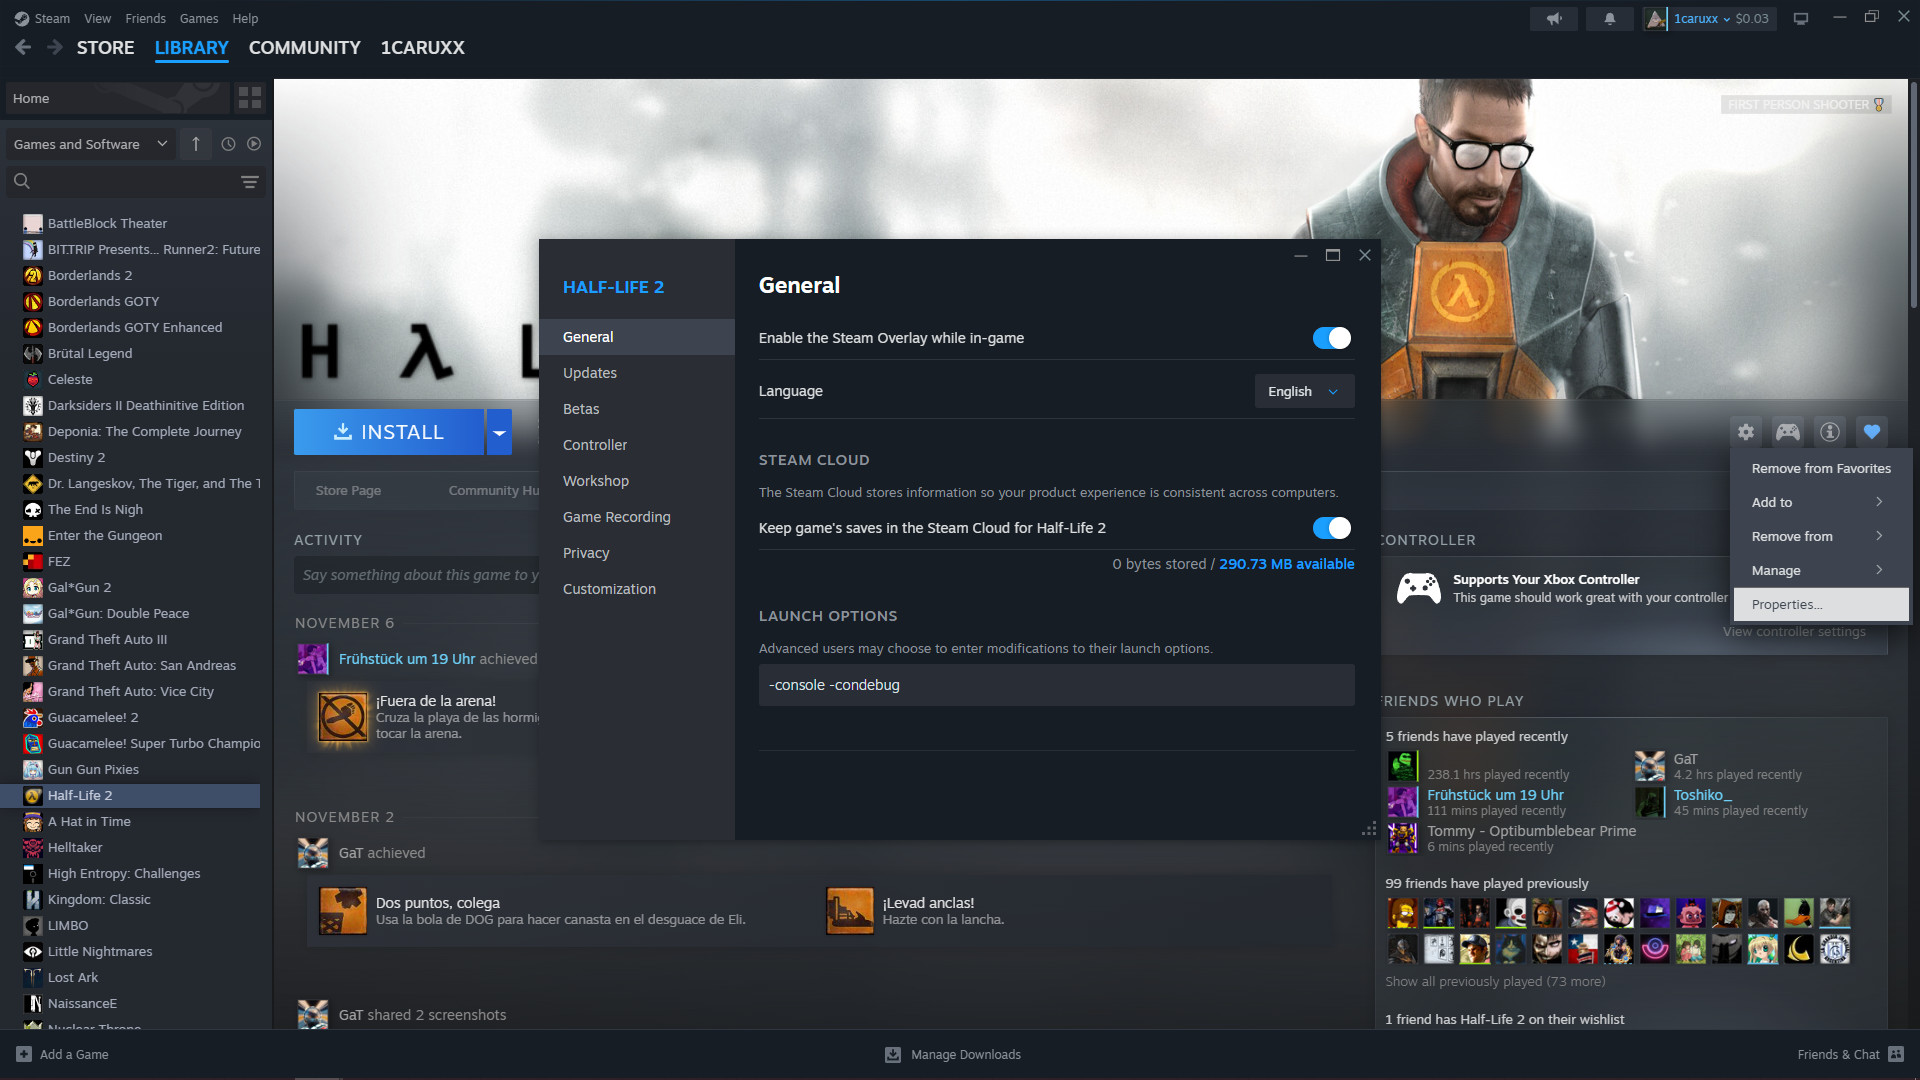Click the Home button in sidebar
Image resolution: width=1920 pixels, height=1080 pixels.
tap(118, 98)
